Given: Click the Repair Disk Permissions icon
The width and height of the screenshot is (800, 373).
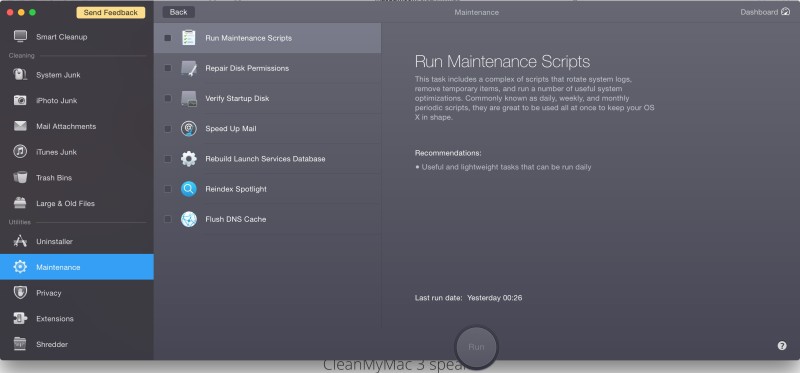Looking at the screenshot, I should (189, 68).
